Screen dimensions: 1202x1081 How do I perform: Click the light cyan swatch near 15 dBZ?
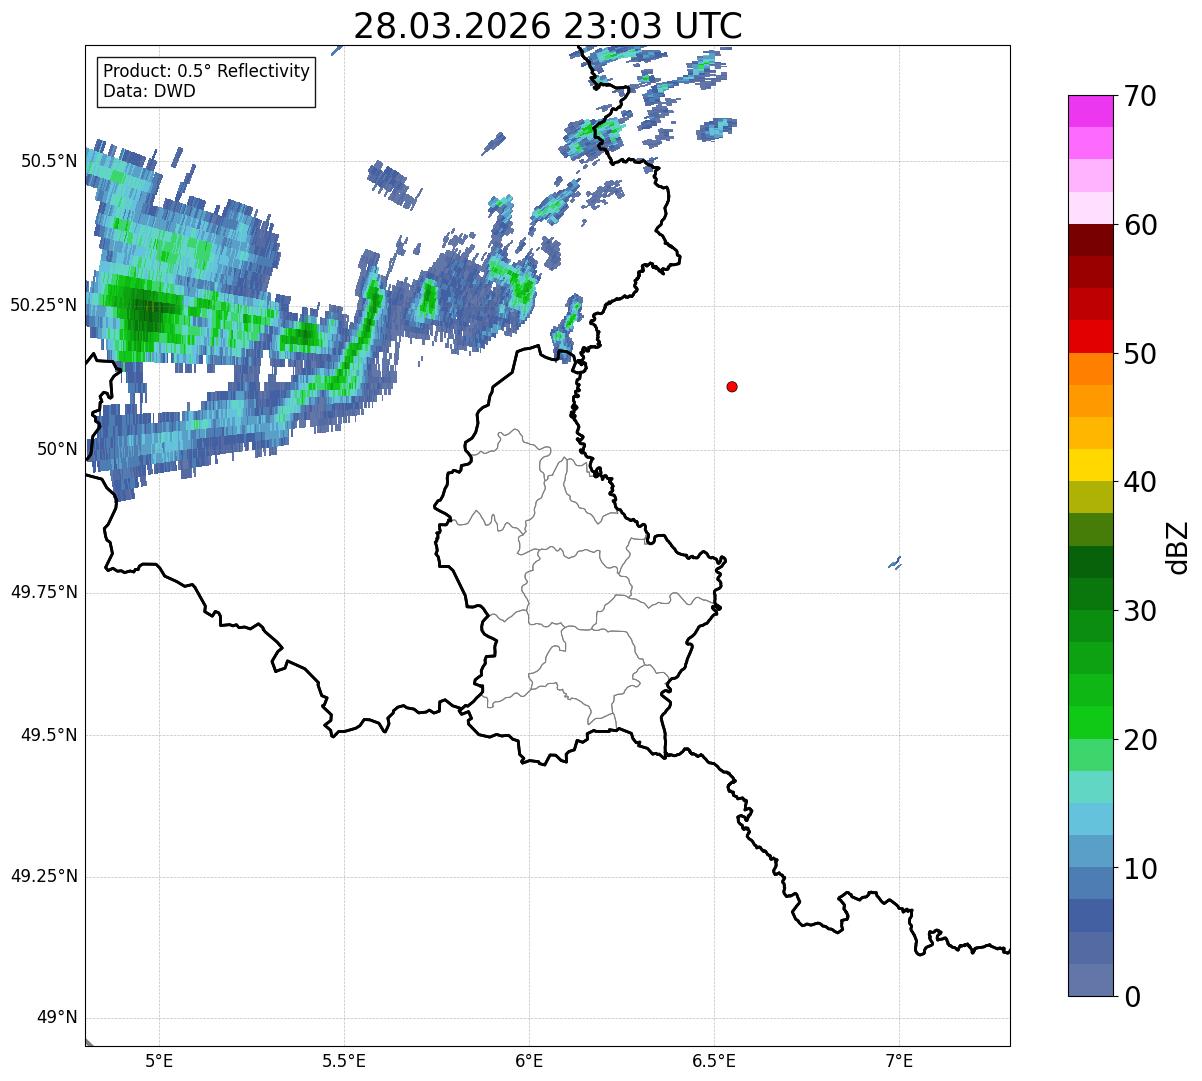(x=1091, y=787)
